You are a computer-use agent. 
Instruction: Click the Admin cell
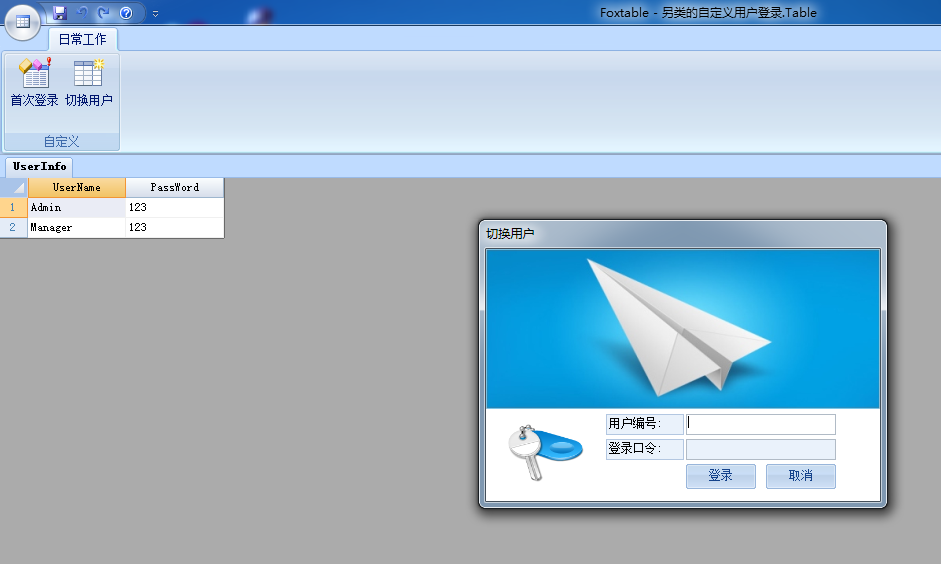[x=77, y=207]
